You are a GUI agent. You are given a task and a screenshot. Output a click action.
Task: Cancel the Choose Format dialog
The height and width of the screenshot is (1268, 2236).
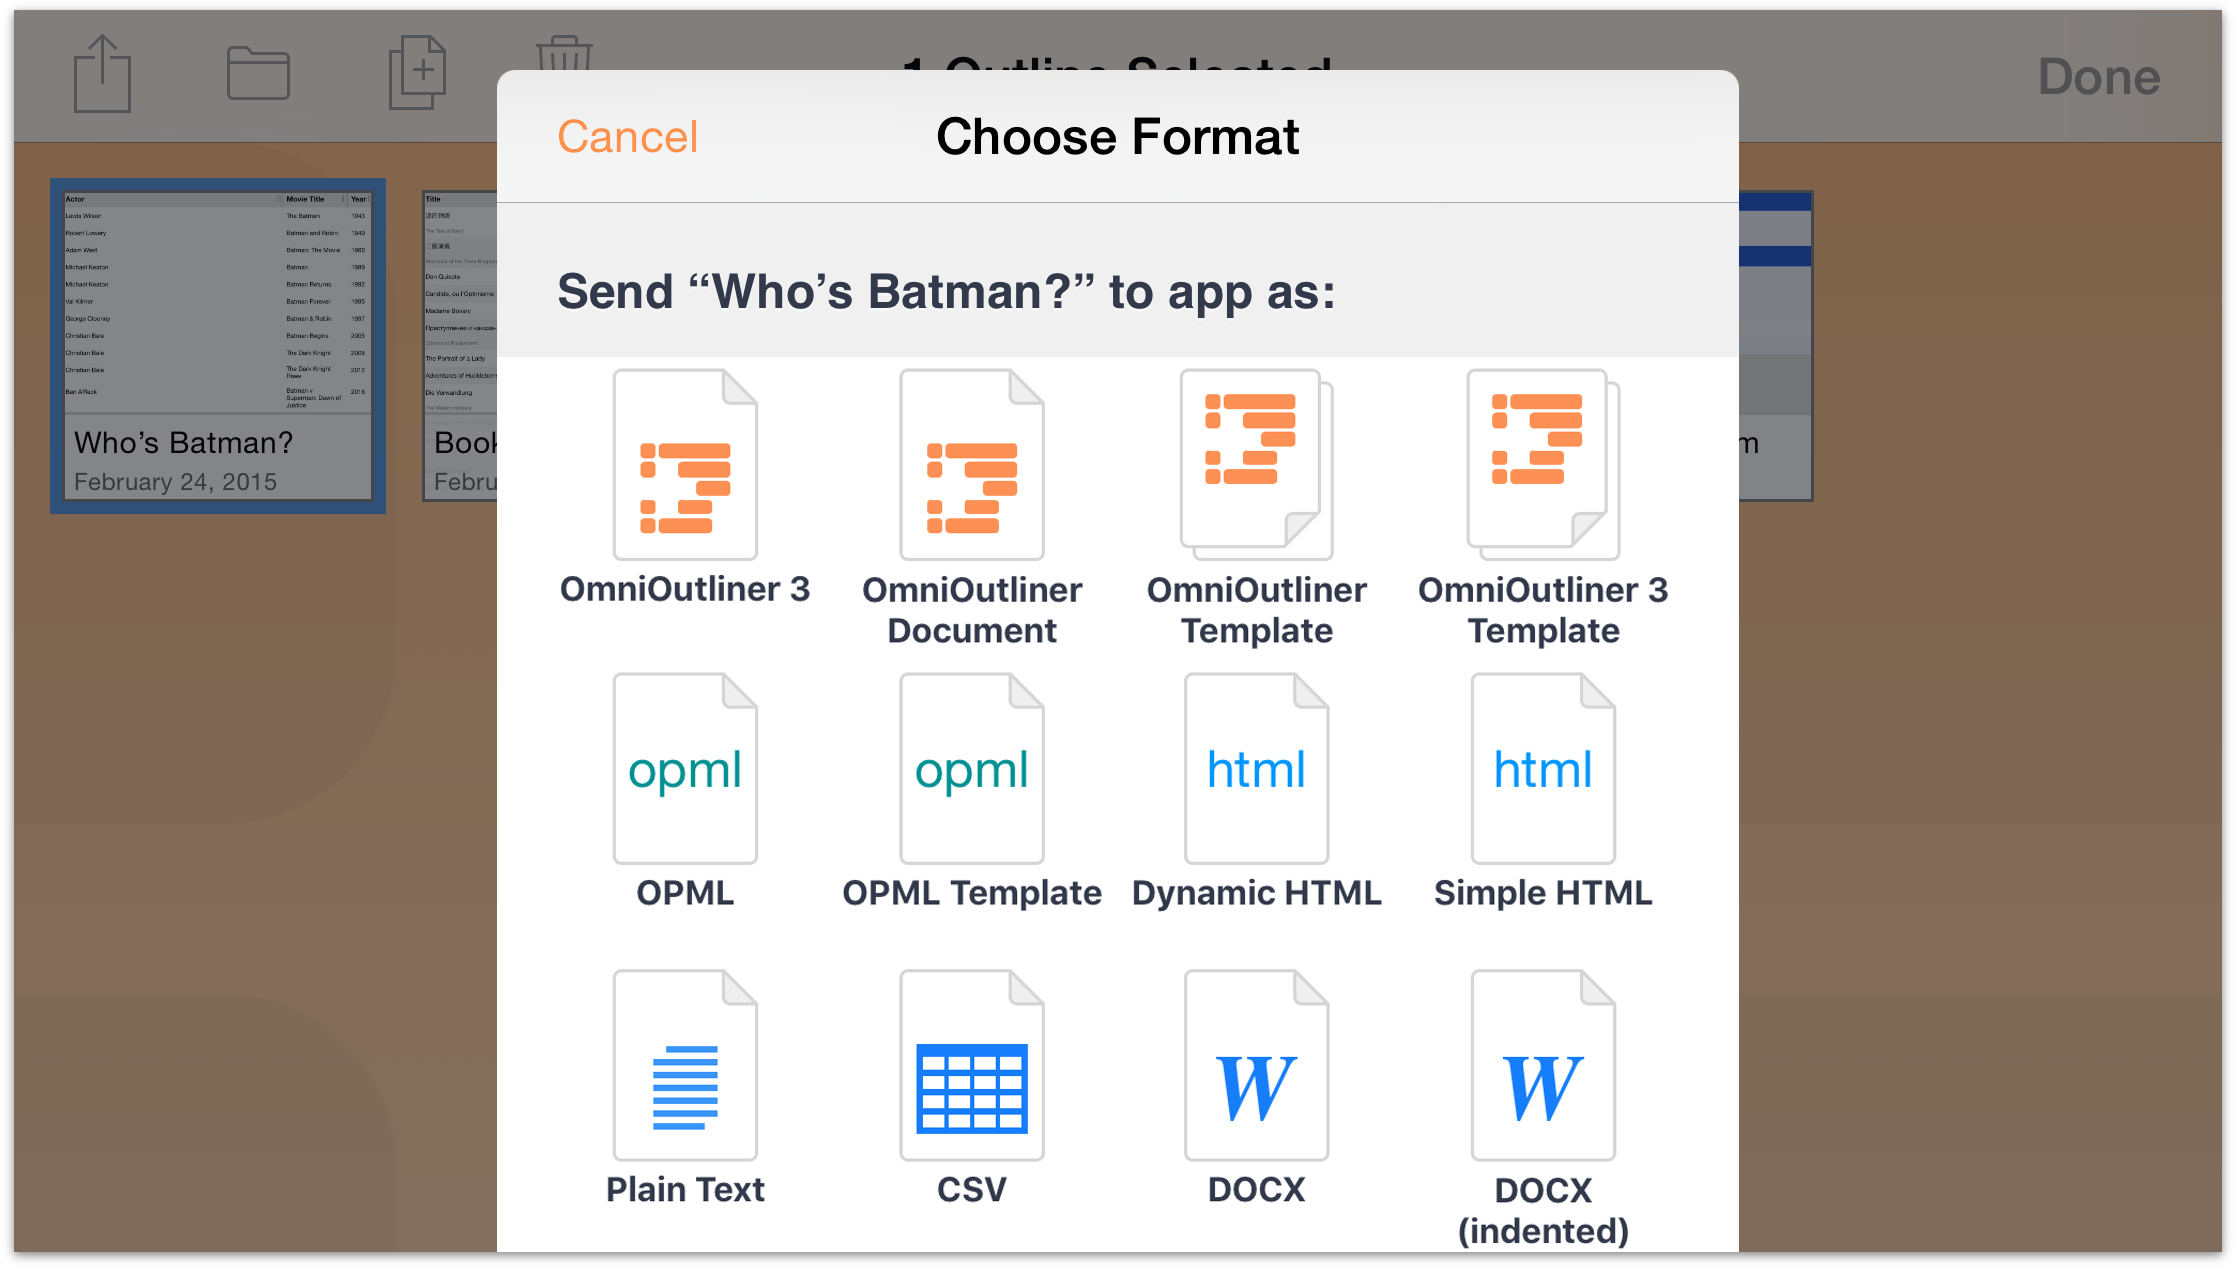tap(628, 137)
